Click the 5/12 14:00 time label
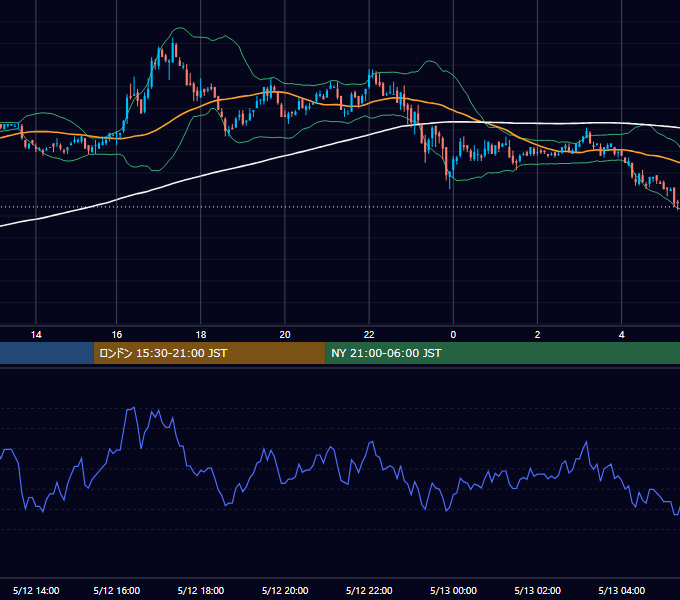Viewport: 680px width, 600px height. pos(36,590)
